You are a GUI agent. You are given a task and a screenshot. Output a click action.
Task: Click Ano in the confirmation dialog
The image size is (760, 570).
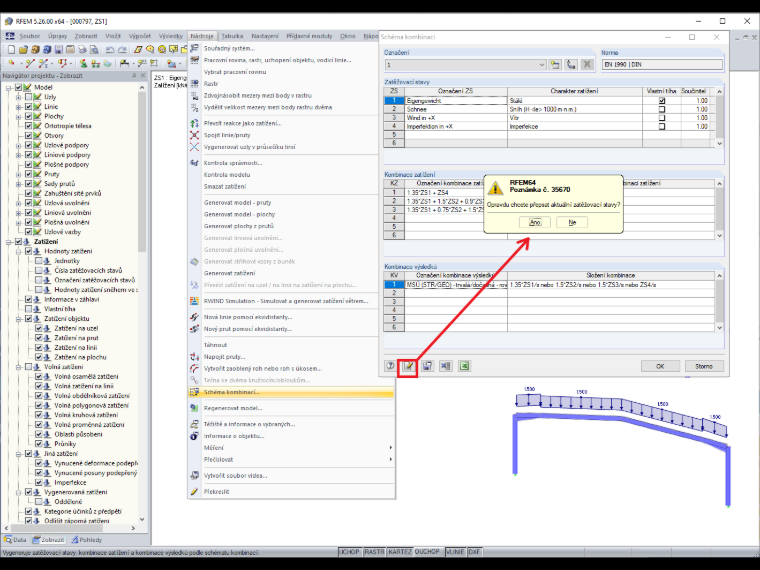pos(535,222)
